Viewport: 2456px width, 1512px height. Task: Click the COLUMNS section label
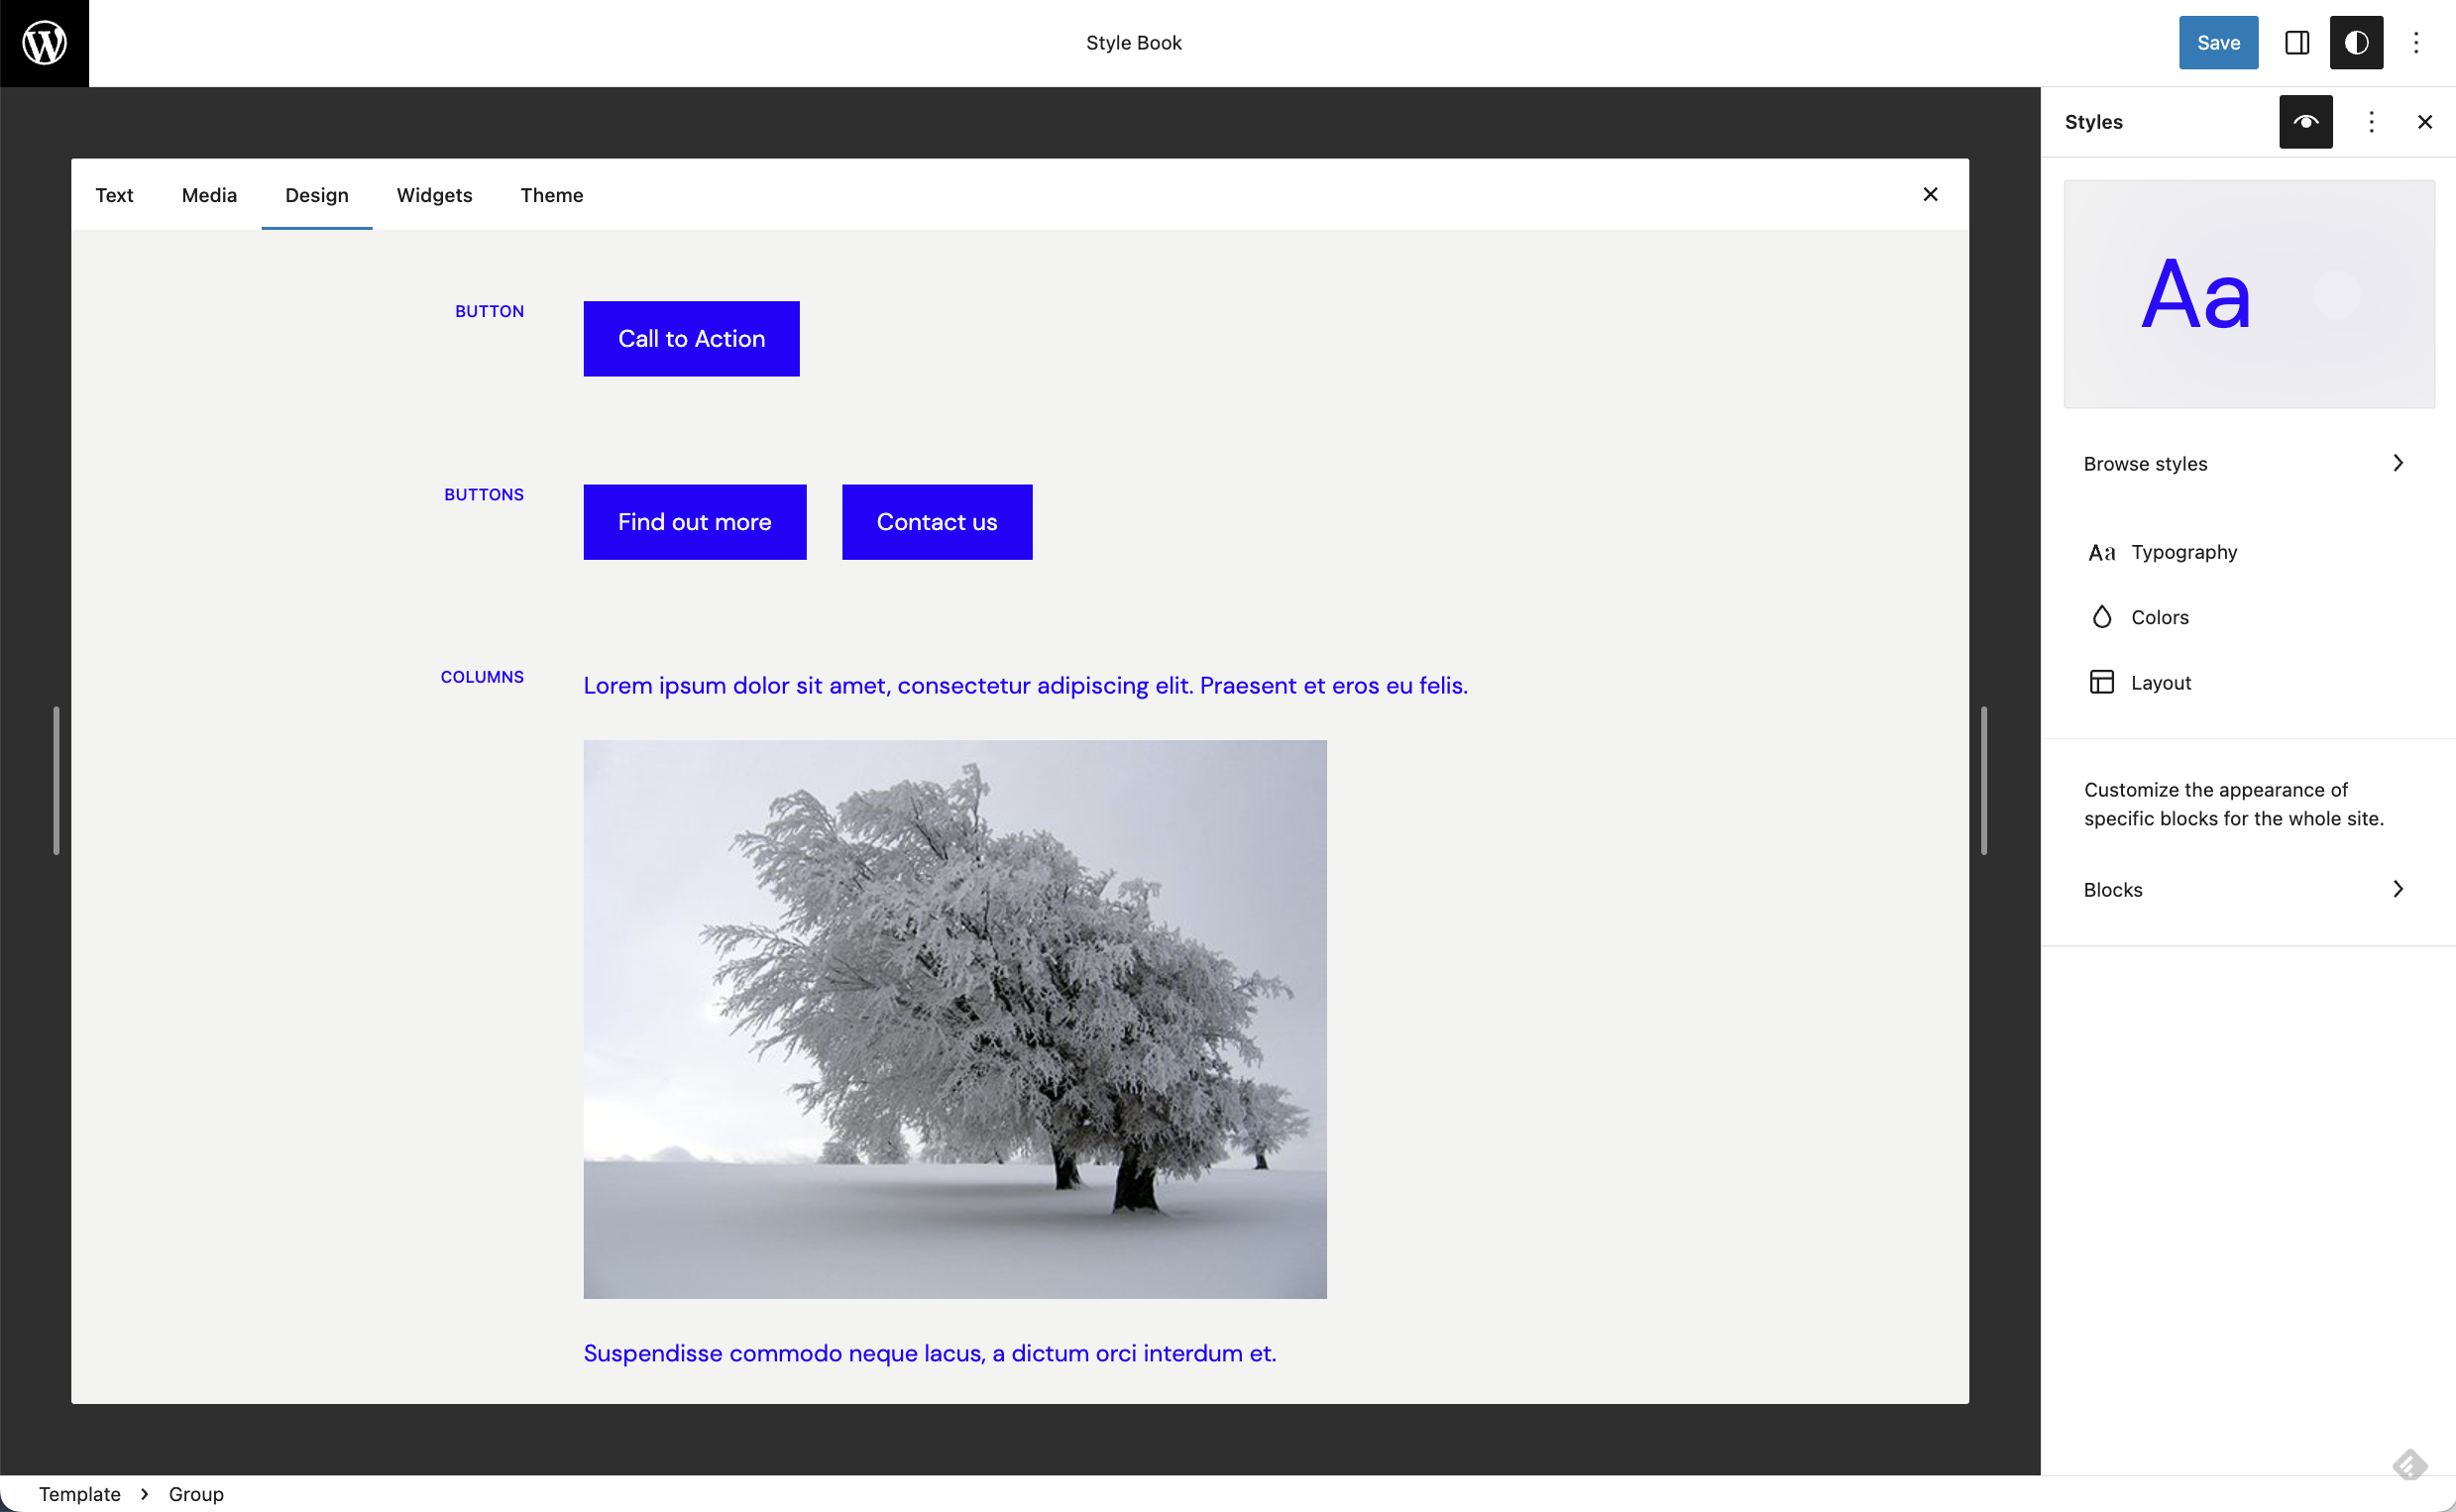(x=482, y=677)
